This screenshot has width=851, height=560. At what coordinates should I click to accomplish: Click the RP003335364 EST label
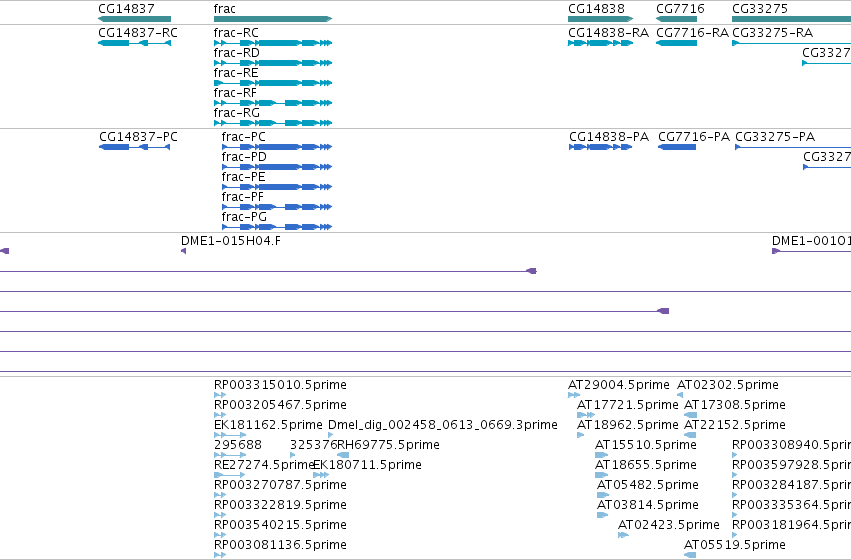pyautogui.click(x=791, y=505)
